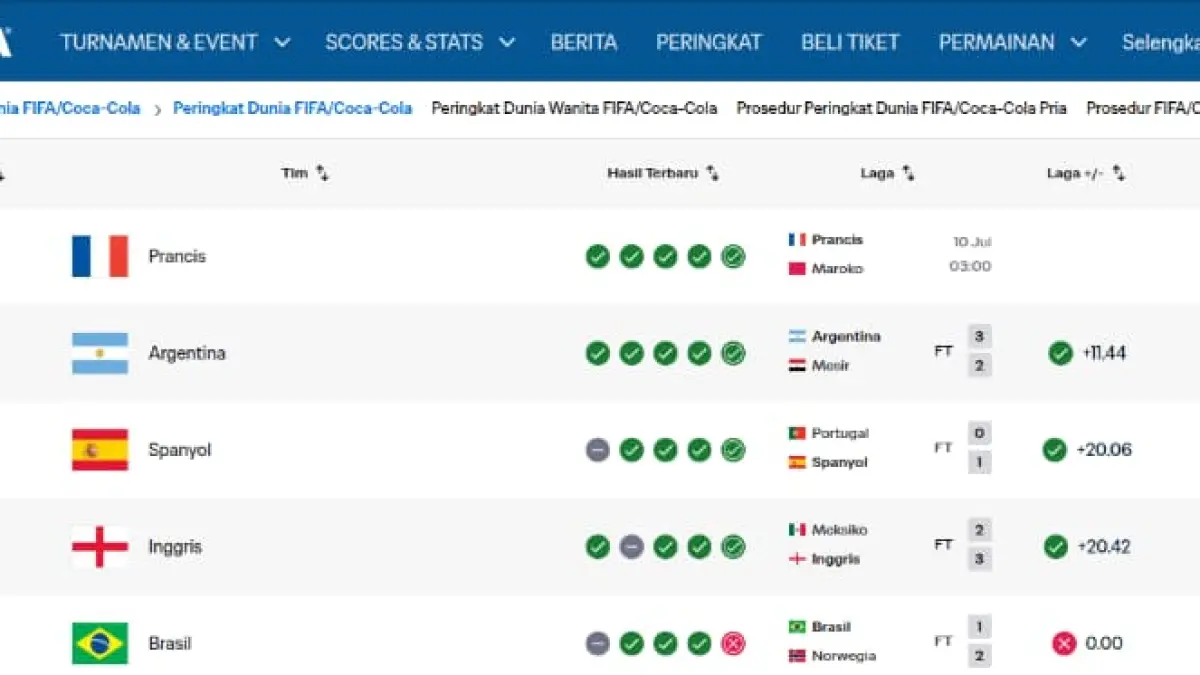This screenshot has height=675, width=1200.
Task: Open the Inggris team name
Action: pos(174,547)
